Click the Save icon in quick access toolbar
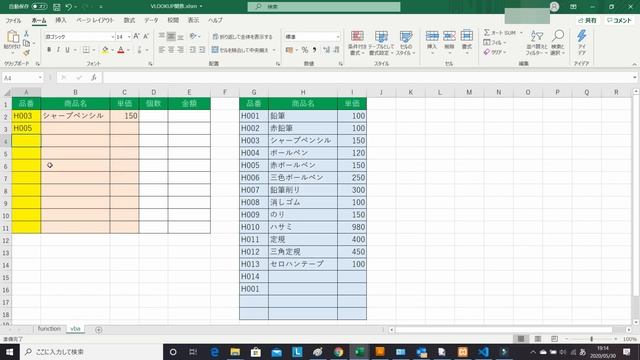Image resolution: width=640 pixels, height=360 pixels. [57, 7]
